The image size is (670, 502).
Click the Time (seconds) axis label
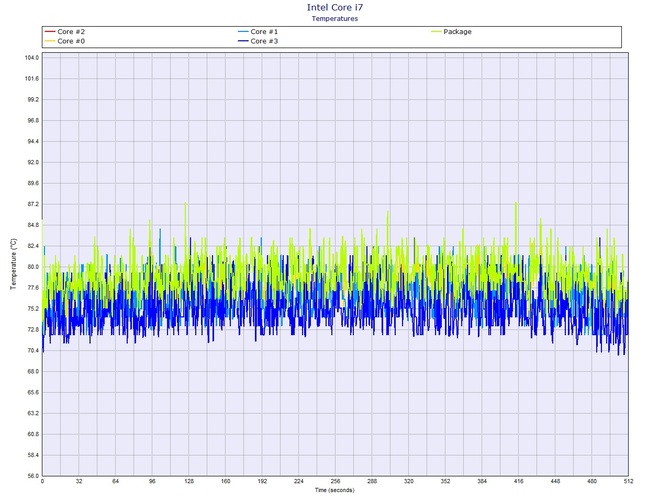point(335,490)
